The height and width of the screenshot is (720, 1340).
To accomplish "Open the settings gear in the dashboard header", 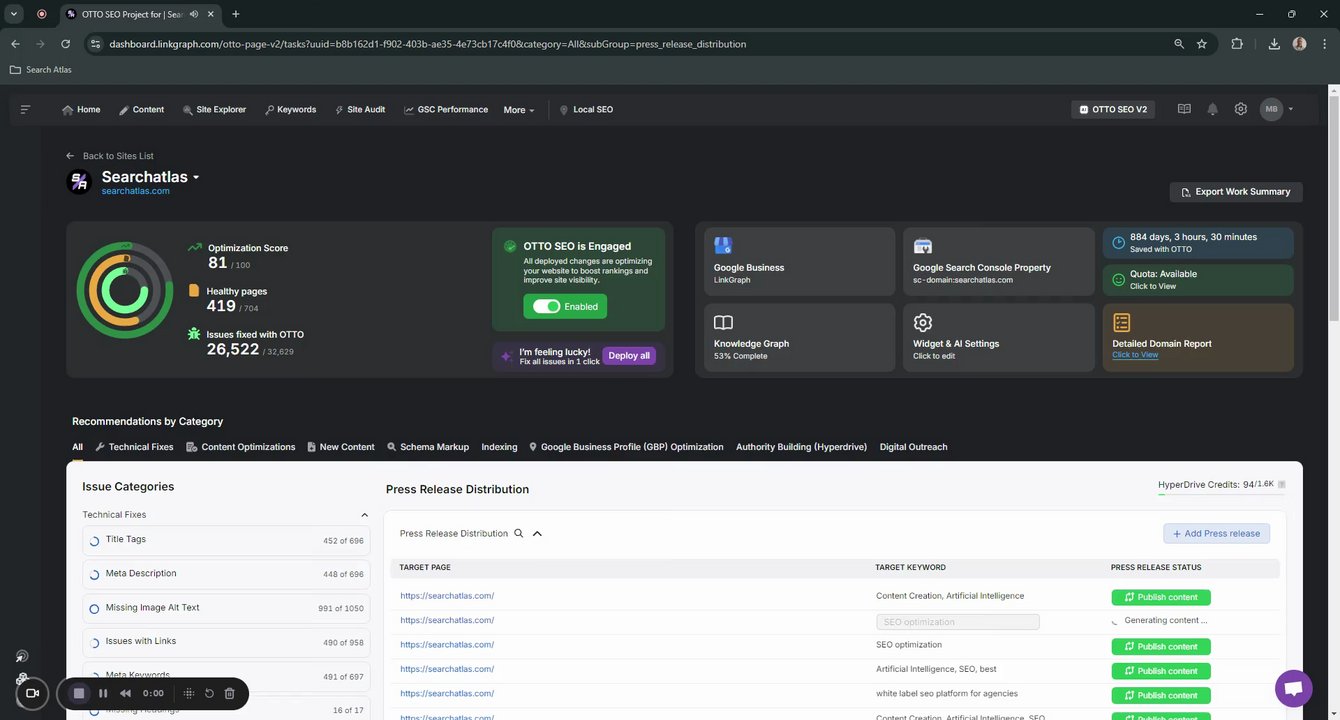I will [x=1240, y=109].
